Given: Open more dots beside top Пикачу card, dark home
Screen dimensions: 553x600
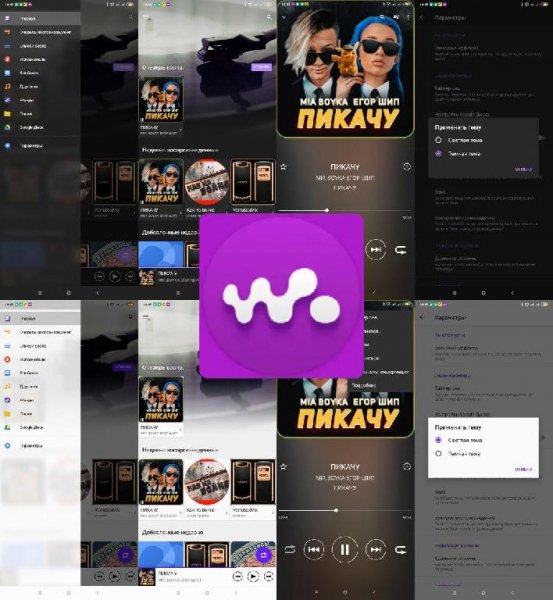Looking at the screenshot, I should point(181,130).
